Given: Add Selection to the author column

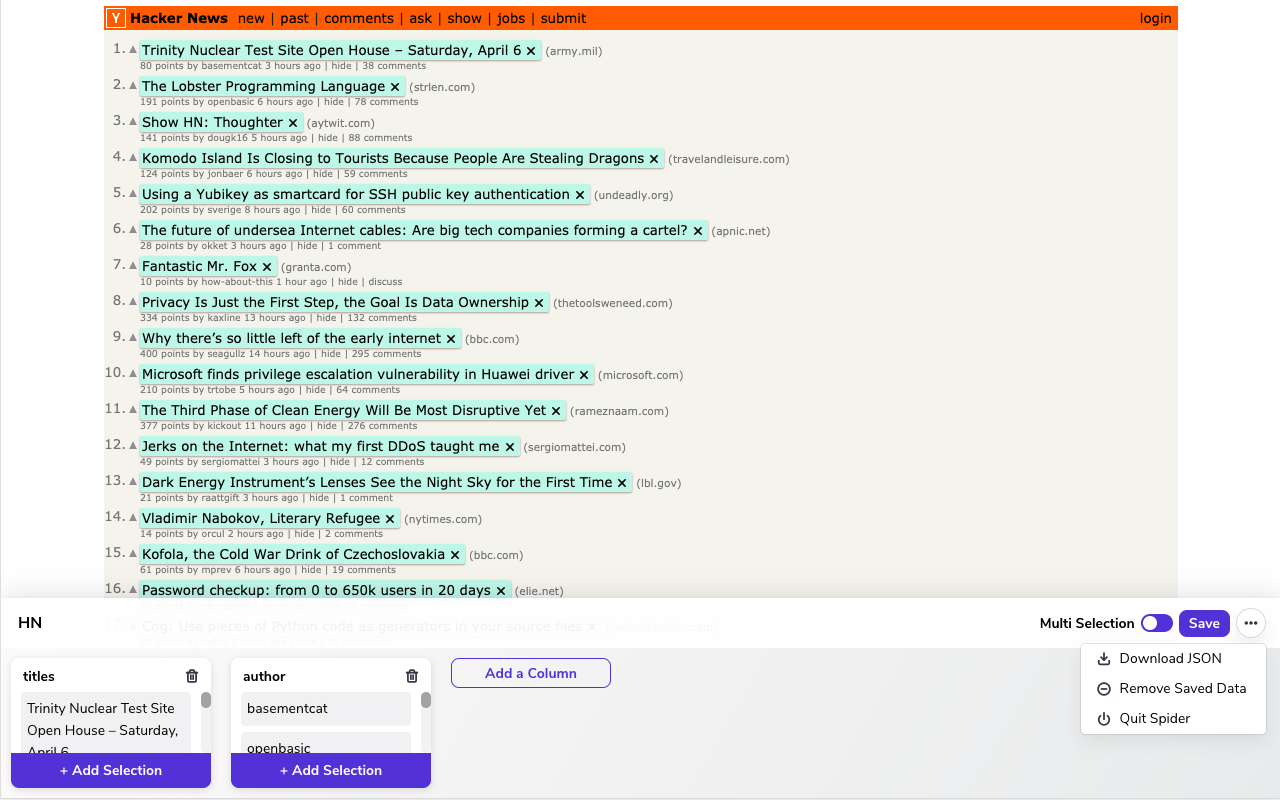Looking at the screenshot, I should tap(331, 770).
